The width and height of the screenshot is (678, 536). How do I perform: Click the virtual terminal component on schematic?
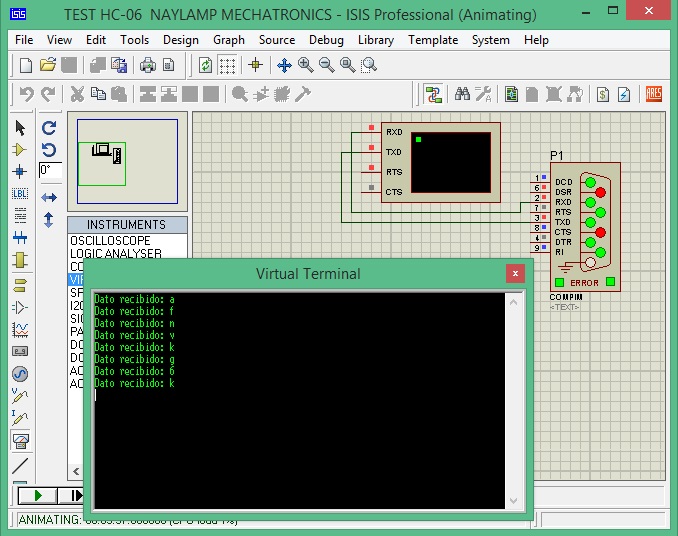click(x=441, y=163)
